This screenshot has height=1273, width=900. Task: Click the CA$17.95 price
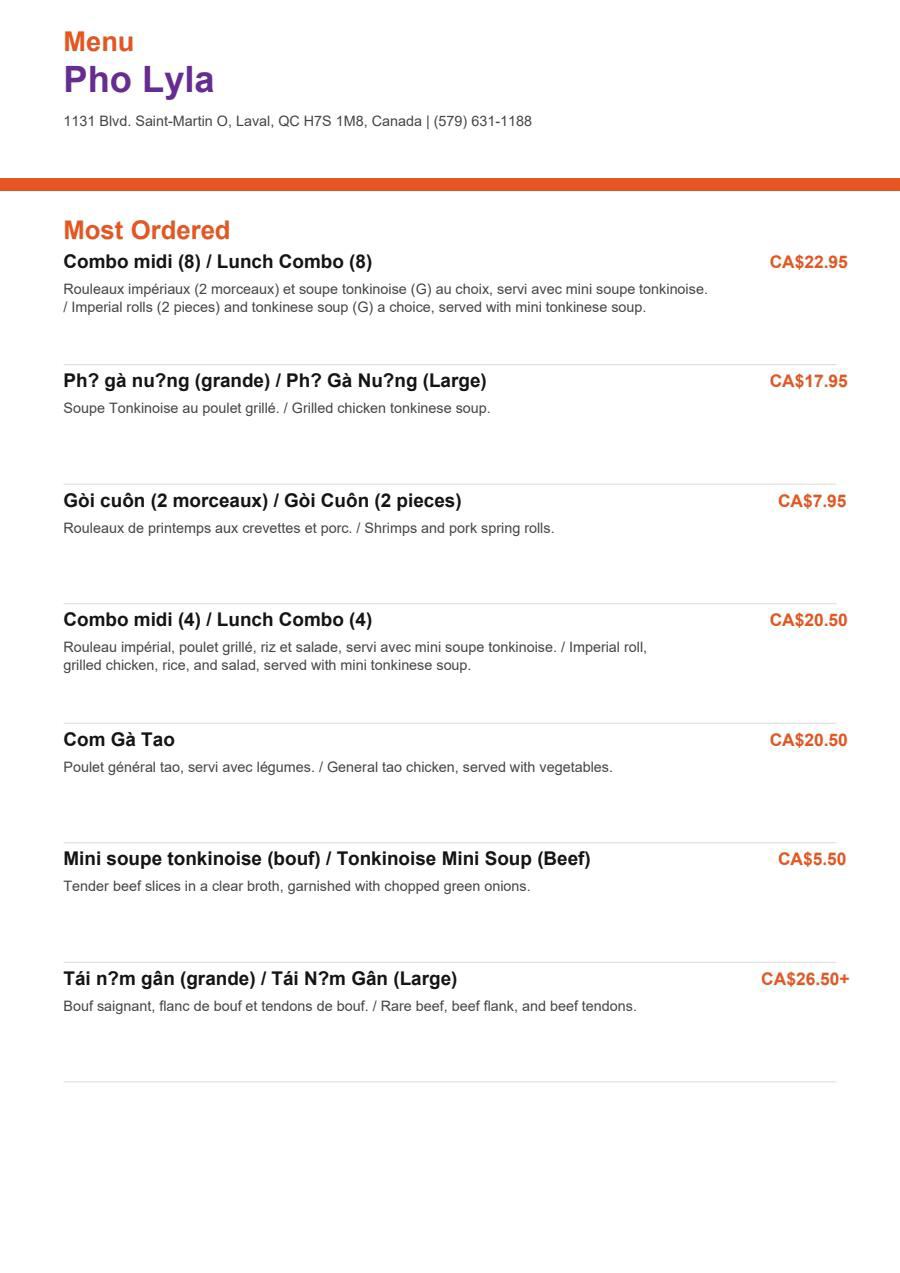[x=808, y=381]
